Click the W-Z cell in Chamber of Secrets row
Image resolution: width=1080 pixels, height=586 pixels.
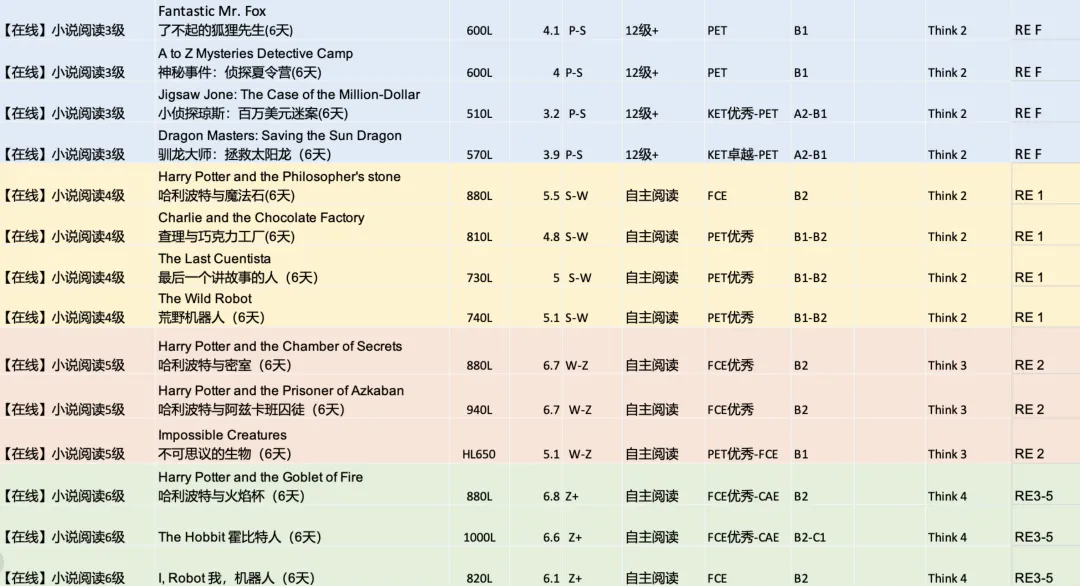point(577,366)
